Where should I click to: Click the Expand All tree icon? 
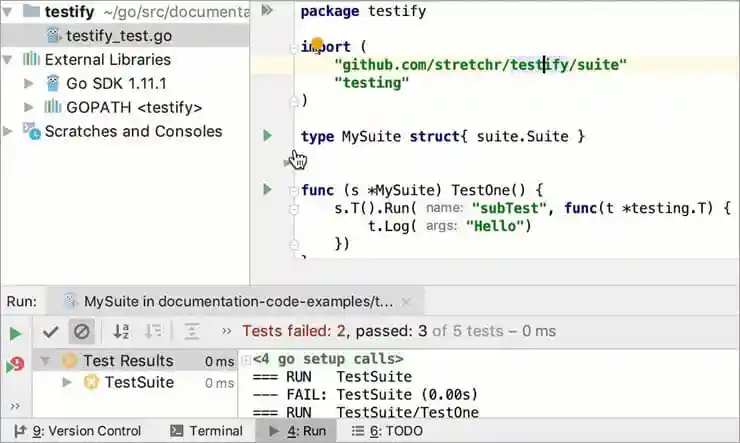(x=192, y=332)
